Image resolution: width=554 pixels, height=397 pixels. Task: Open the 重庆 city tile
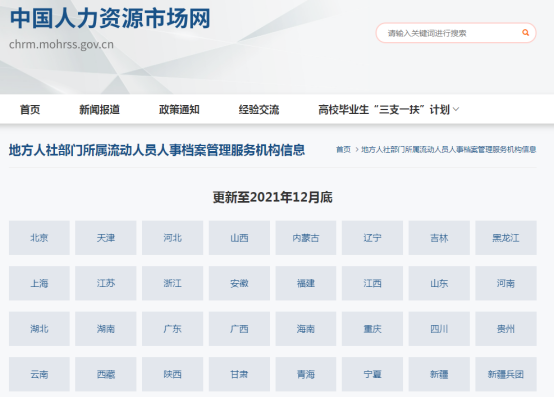(x=372, y=329)
